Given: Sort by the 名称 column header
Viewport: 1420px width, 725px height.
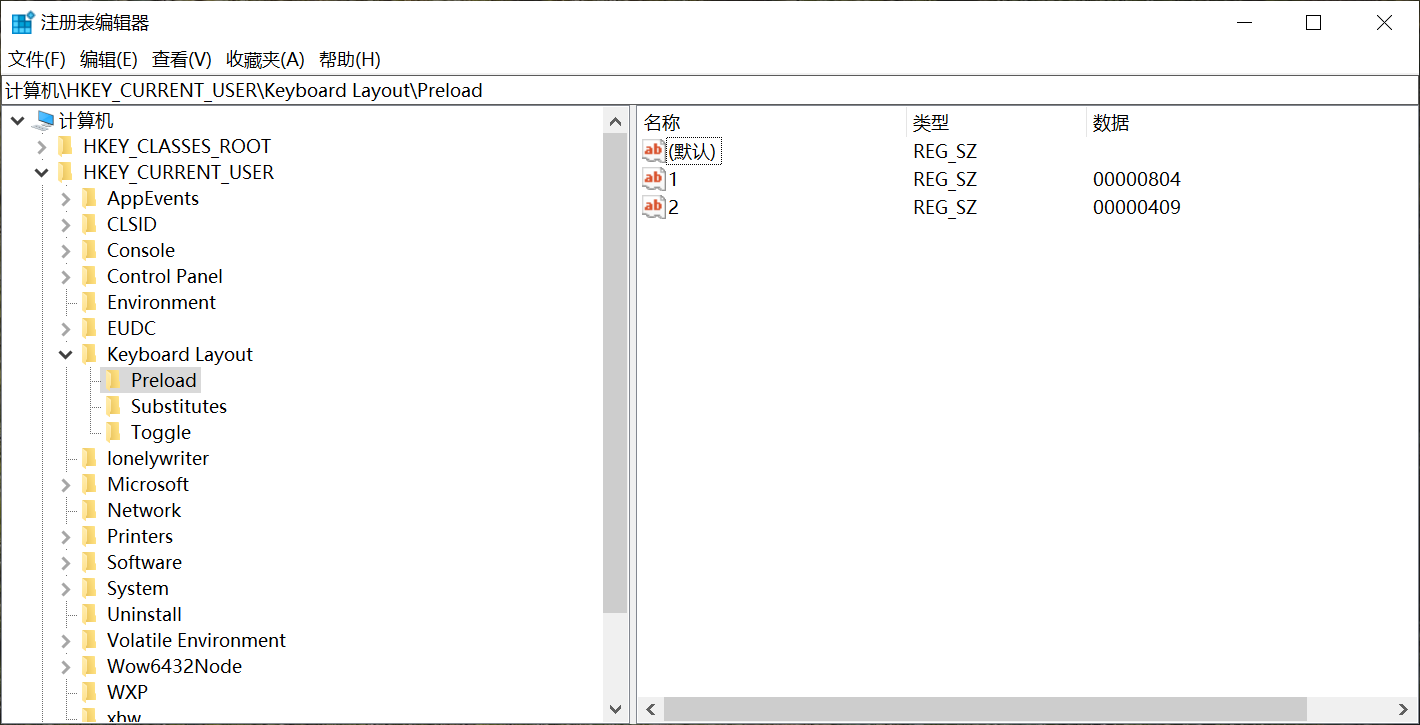Looking at the screenshot, I should (x=771, y=123).
